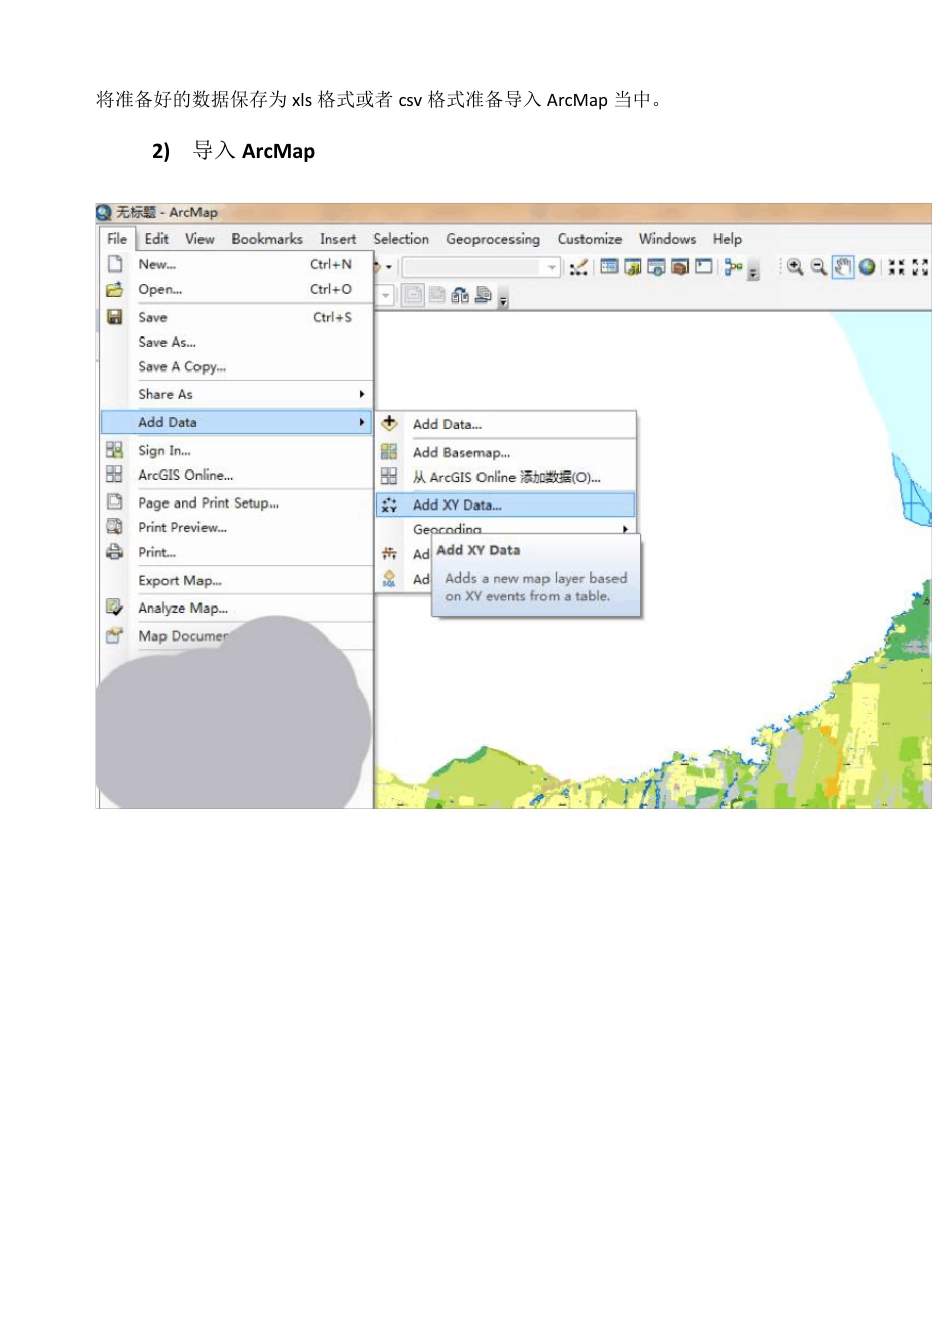The height and width of the screenshot is (1344, 950).
Task: Open the Editor Toolbar icon
Action: pos(578,267)
